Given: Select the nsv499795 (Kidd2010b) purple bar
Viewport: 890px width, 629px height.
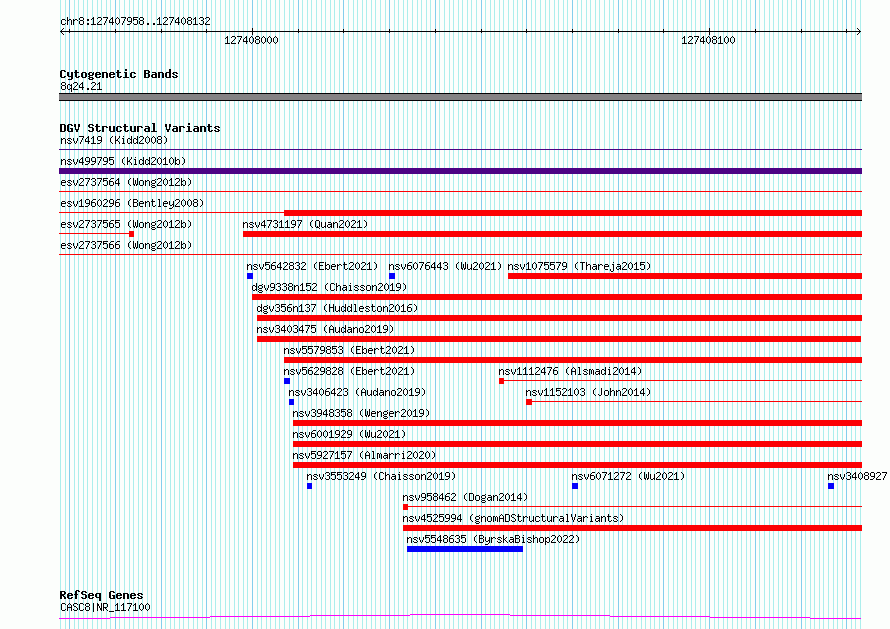Looking at the screenshot, I should coord(460,171).
